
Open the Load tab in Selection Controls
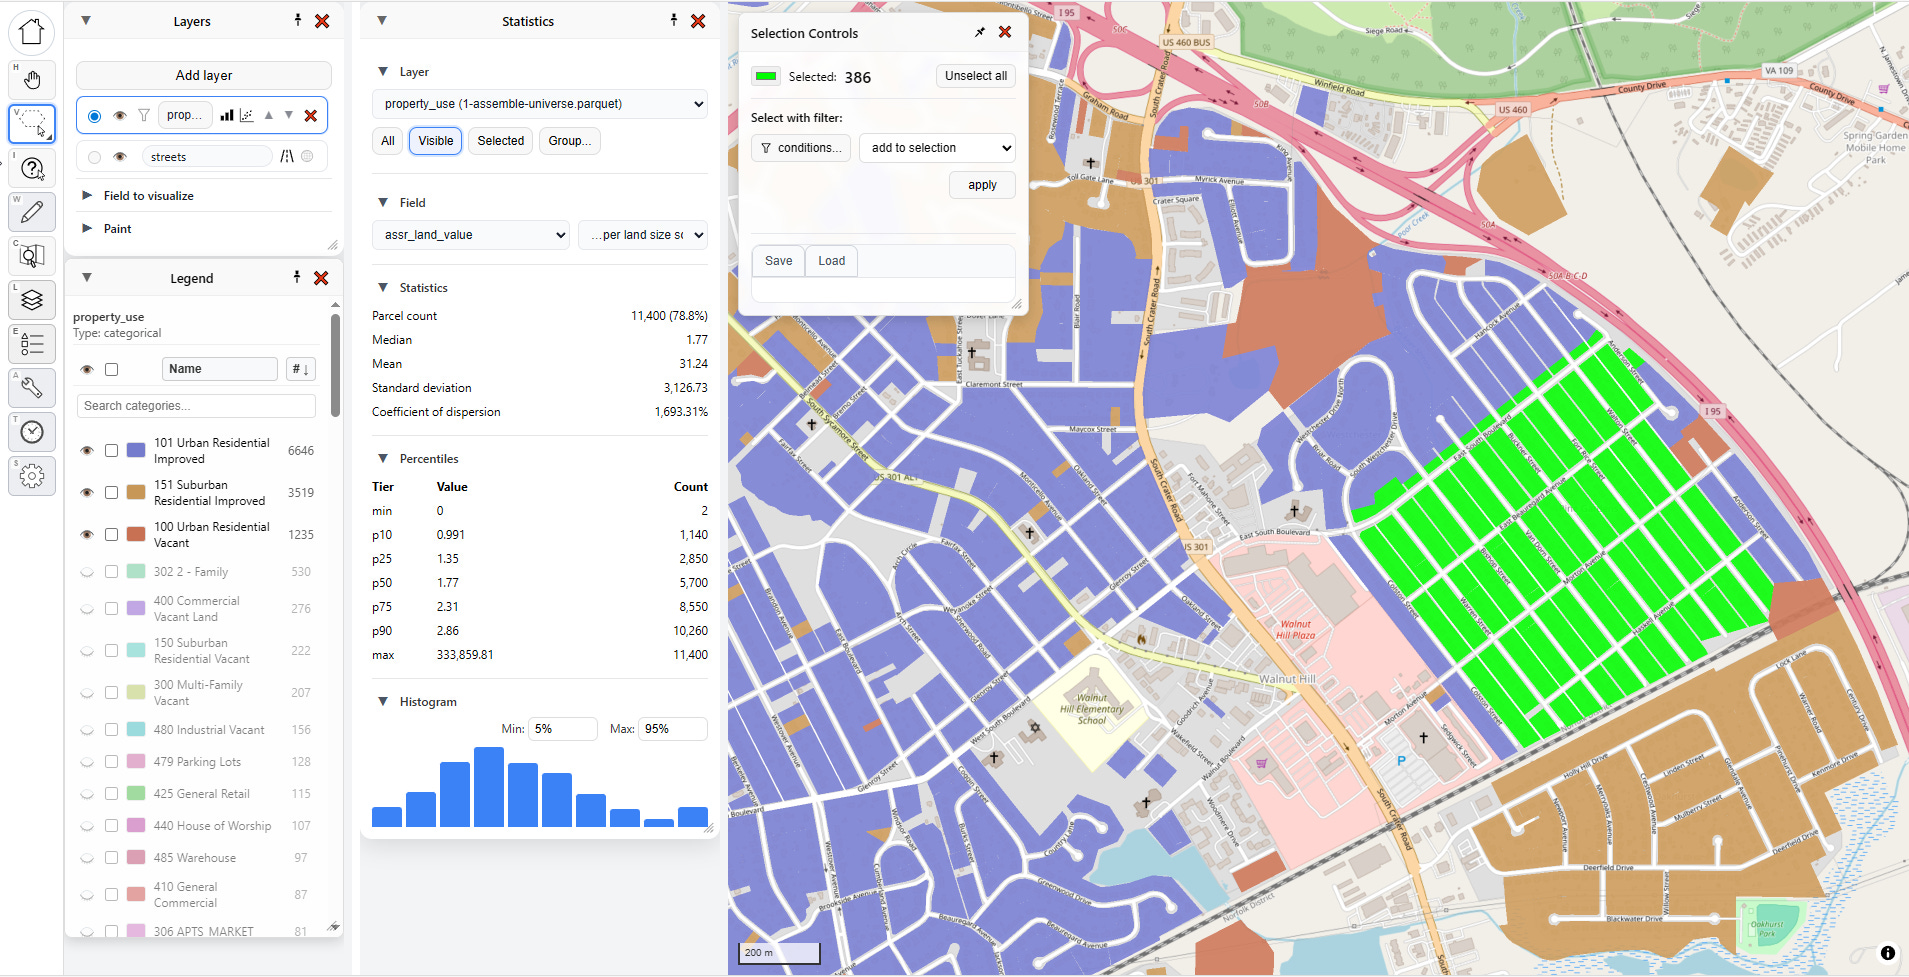[831, 261]
